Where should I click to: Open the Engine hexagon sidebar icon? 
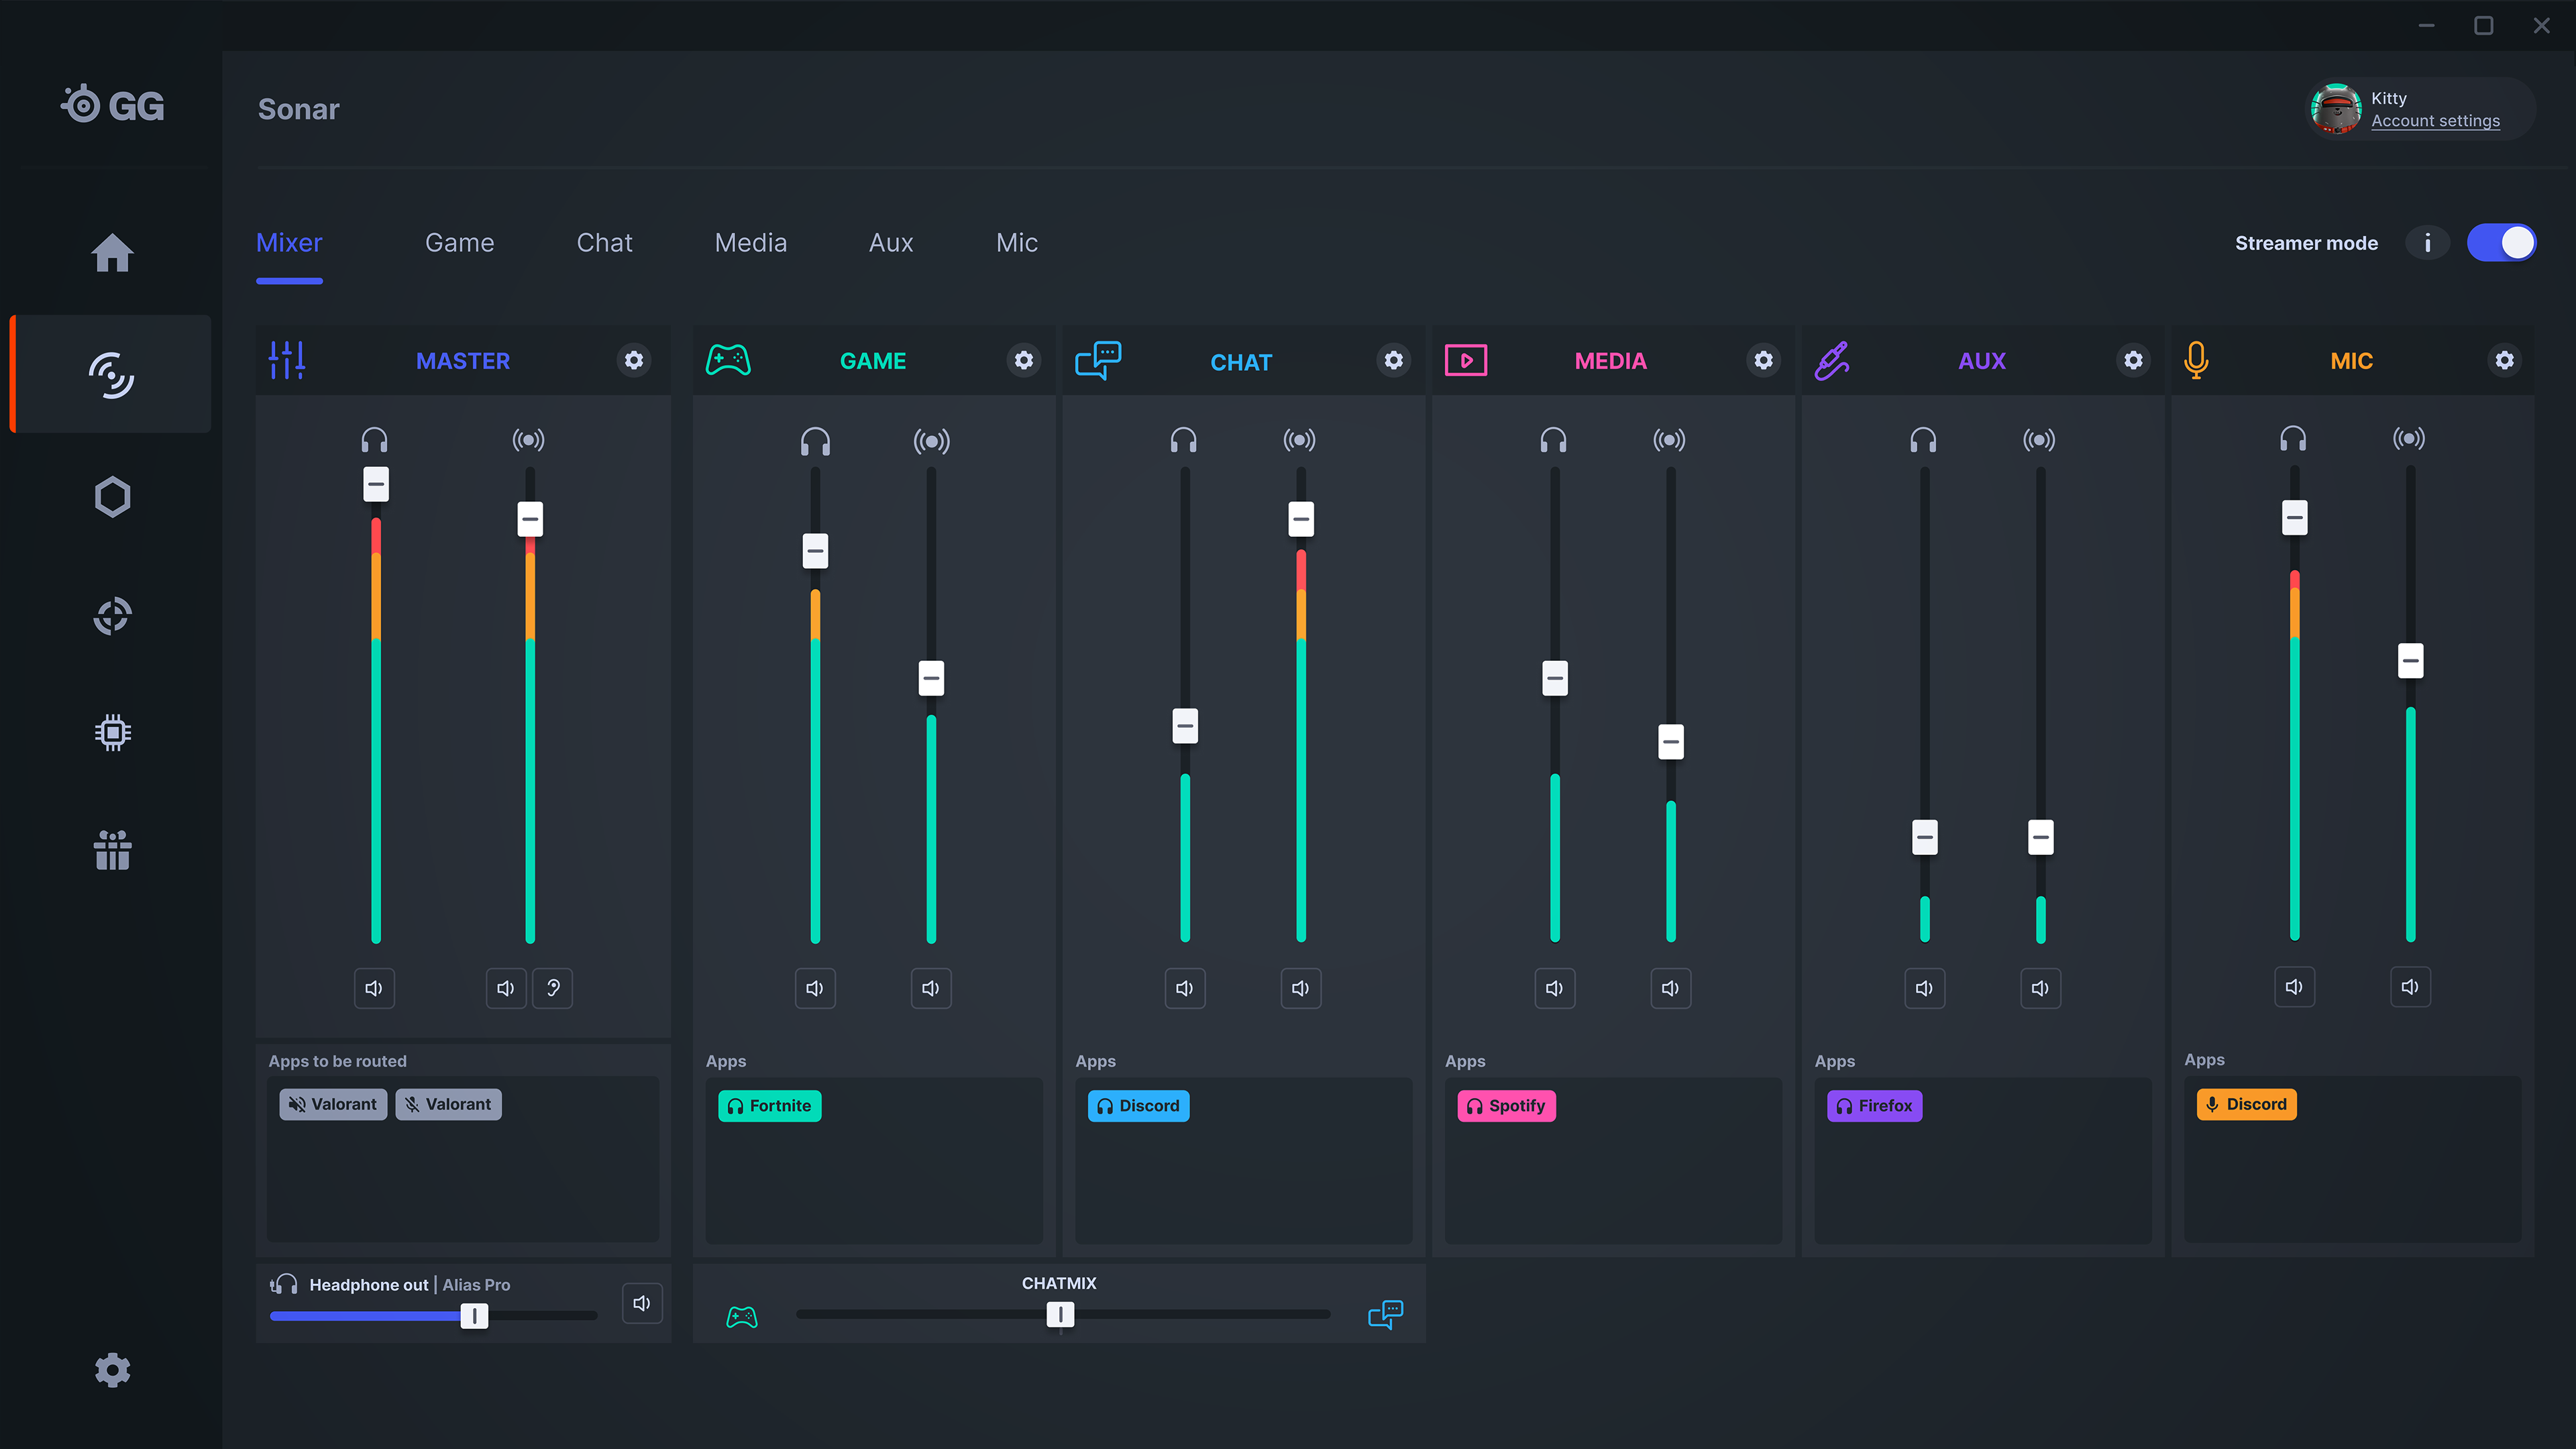112,497
